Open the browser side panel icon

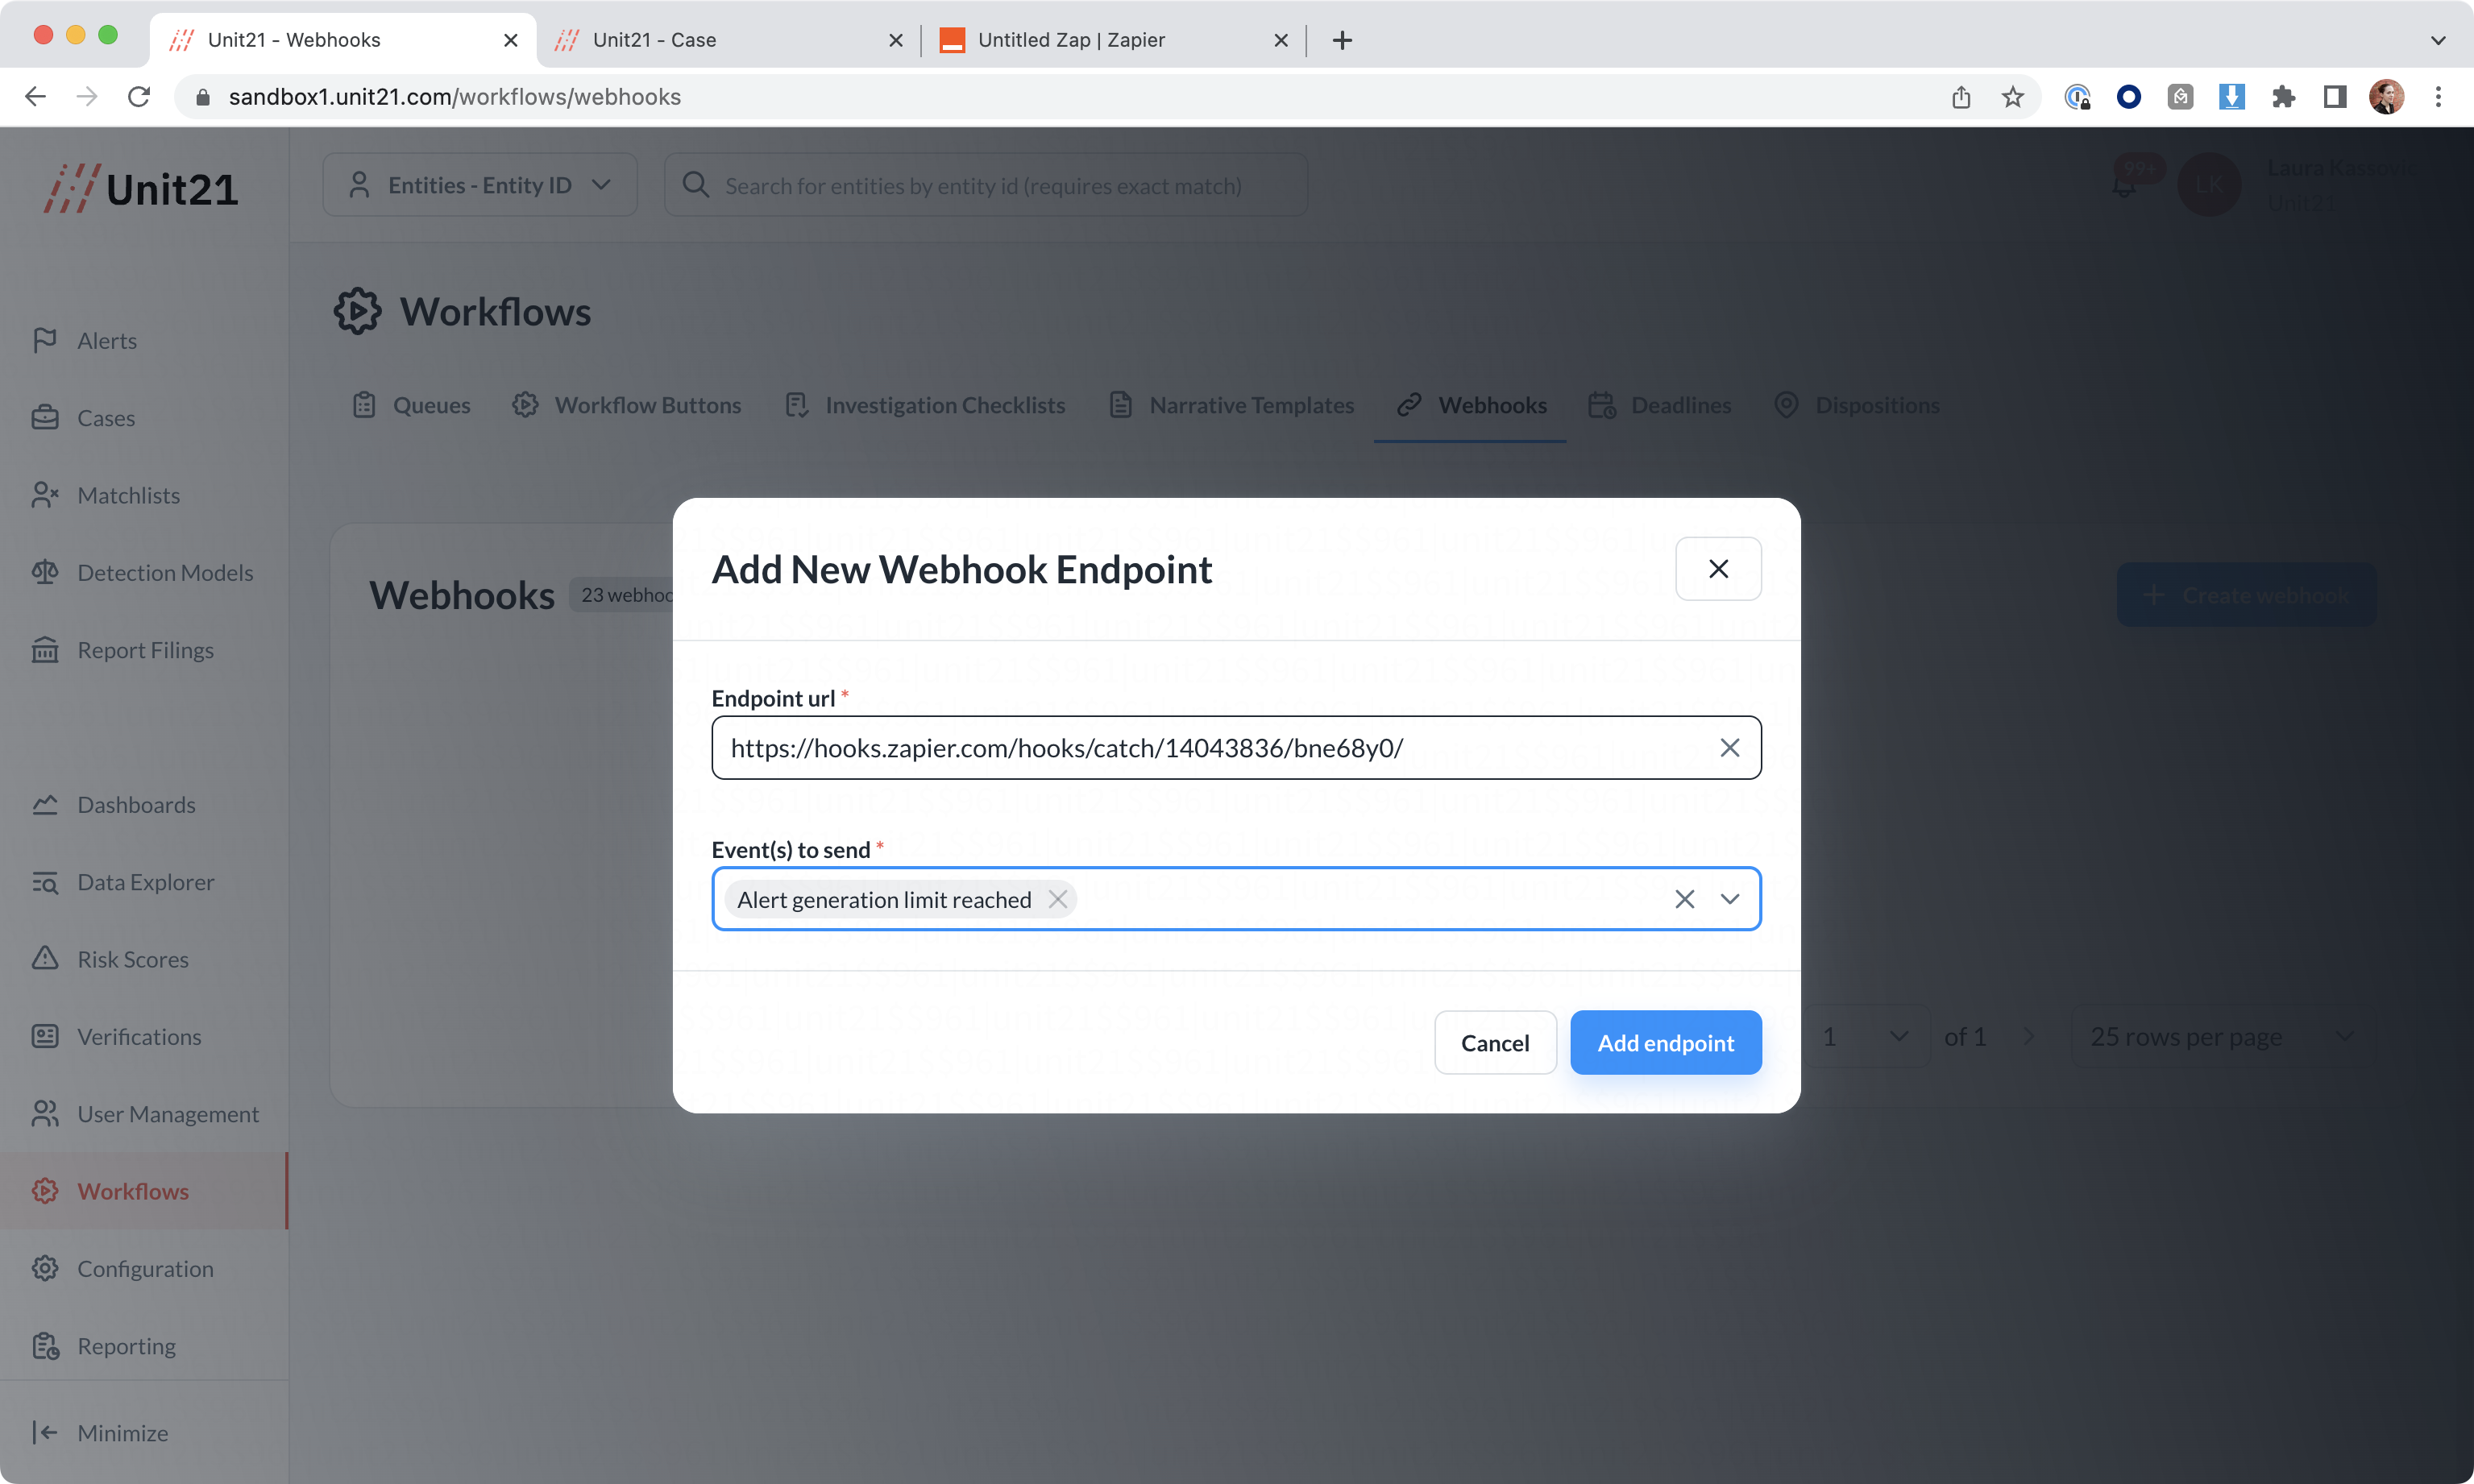click(x=2335, y=97)
